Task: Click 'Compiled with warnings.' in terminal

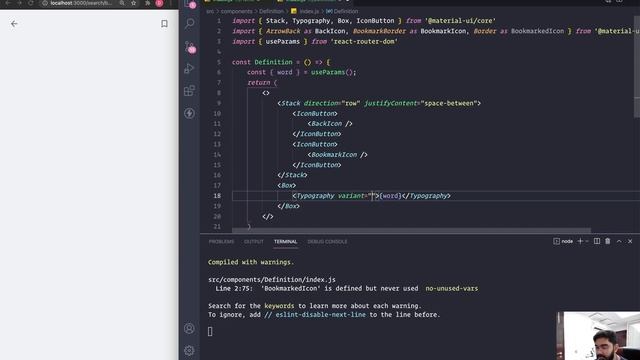Action: [x=251, y=262]
